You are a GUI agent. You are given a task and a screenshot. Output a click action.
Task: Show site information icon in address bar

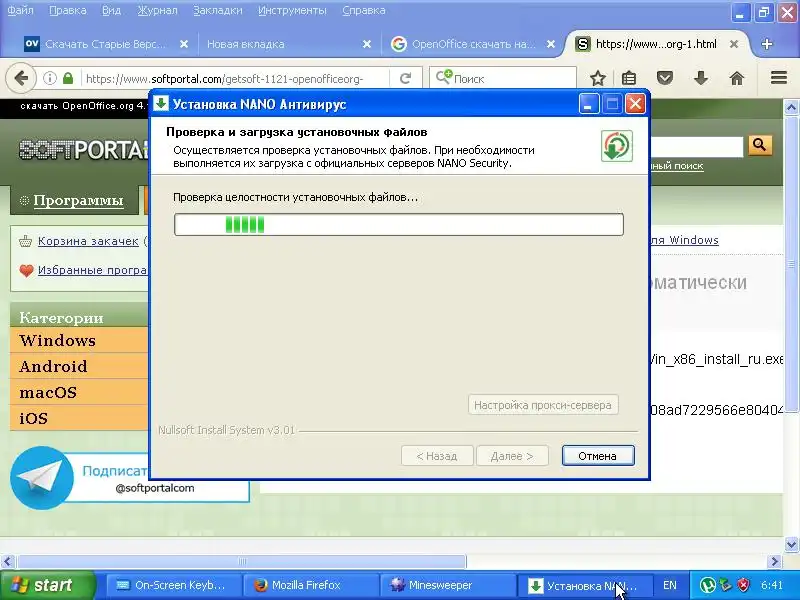pyautogui.click(x=49, y=79)
